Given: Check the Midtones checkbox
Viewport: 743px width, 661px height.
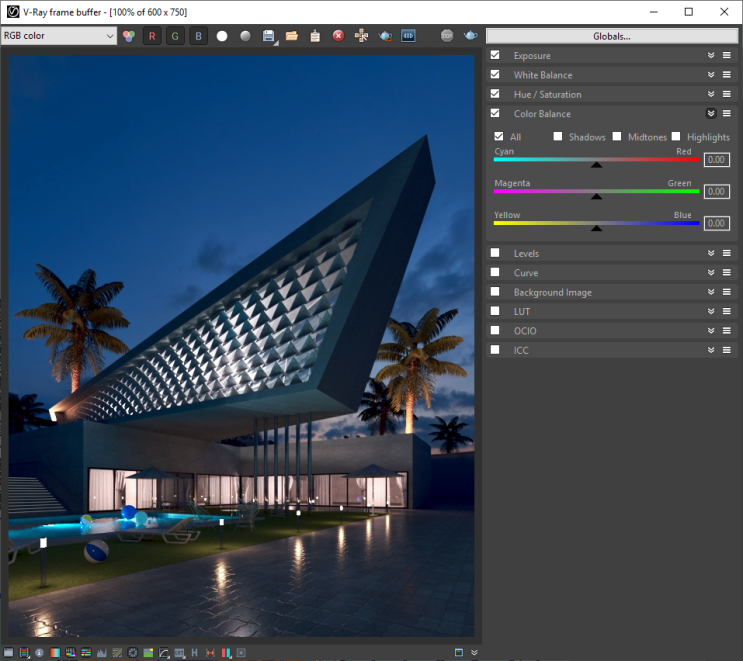Looking at the screenshot, I should (617, 136).
